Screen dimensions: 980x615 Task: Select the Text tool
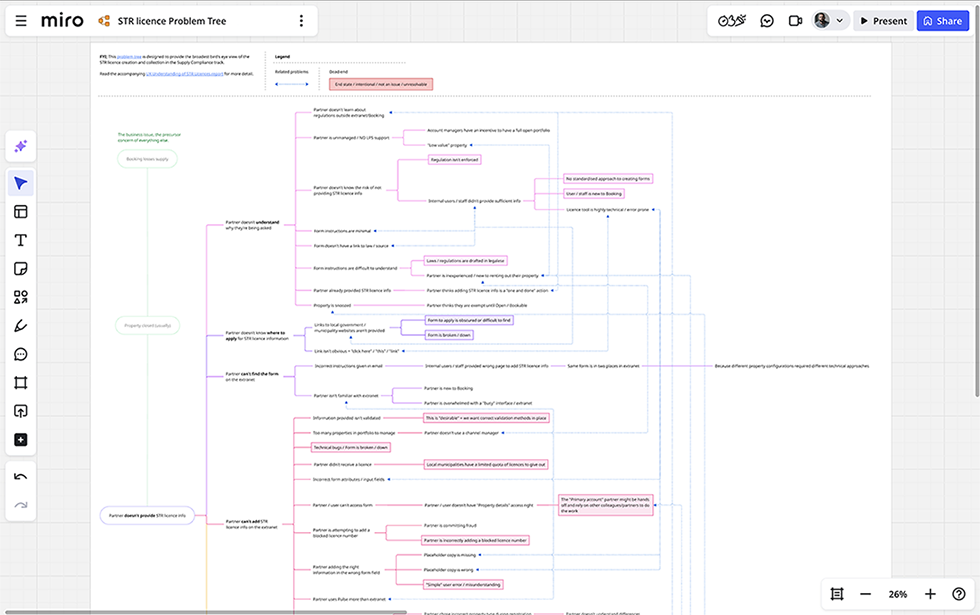(21, 239)
